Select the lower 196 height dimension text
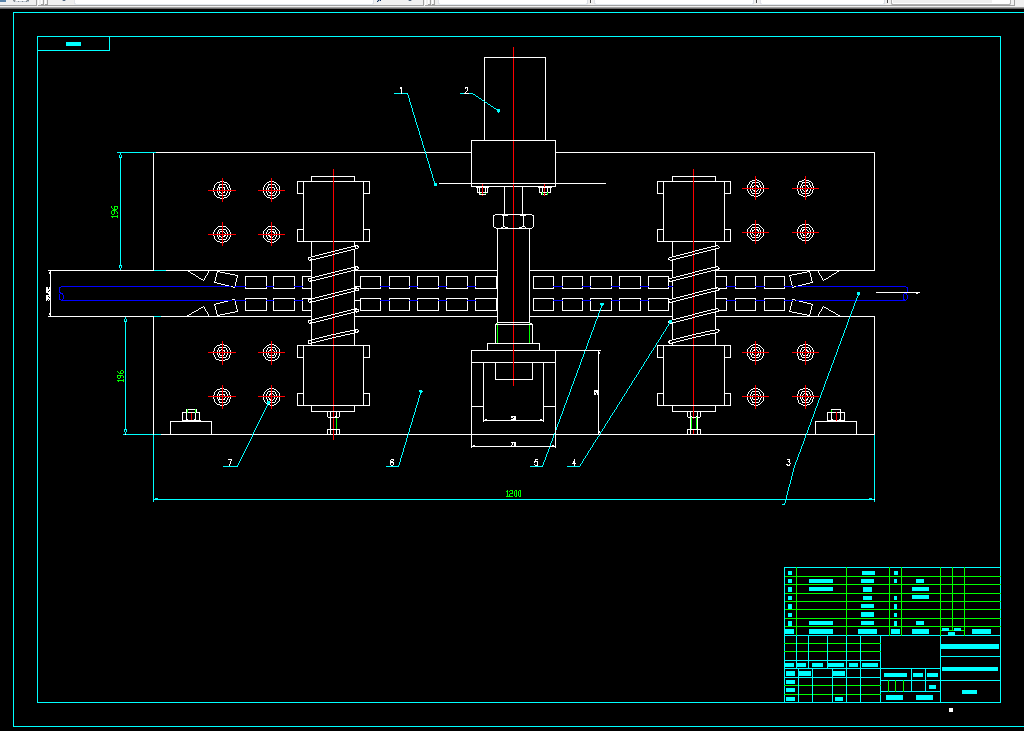Viewport: 1024px width, 731px height. 120,376
